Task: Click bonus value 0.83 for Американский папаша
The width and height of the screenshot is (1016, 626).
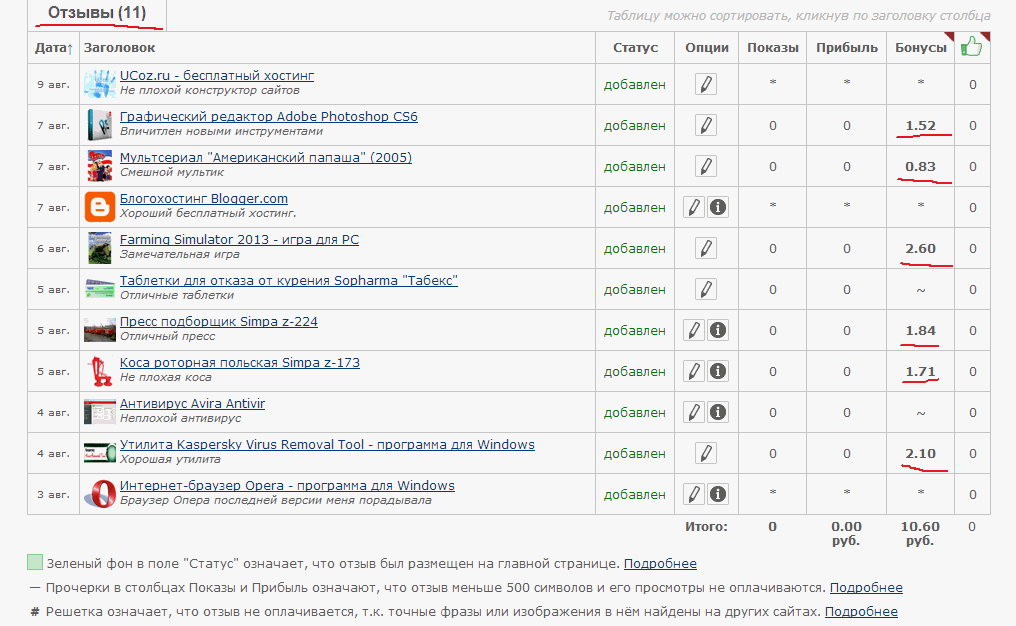Action: (x=920, y=167)
